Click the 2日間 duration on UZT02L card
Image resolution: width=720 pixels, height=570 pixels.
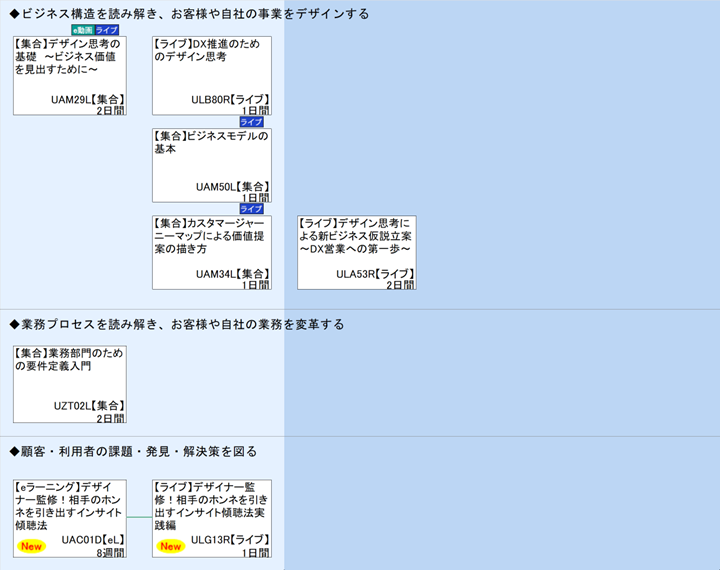tap(111, 418)
